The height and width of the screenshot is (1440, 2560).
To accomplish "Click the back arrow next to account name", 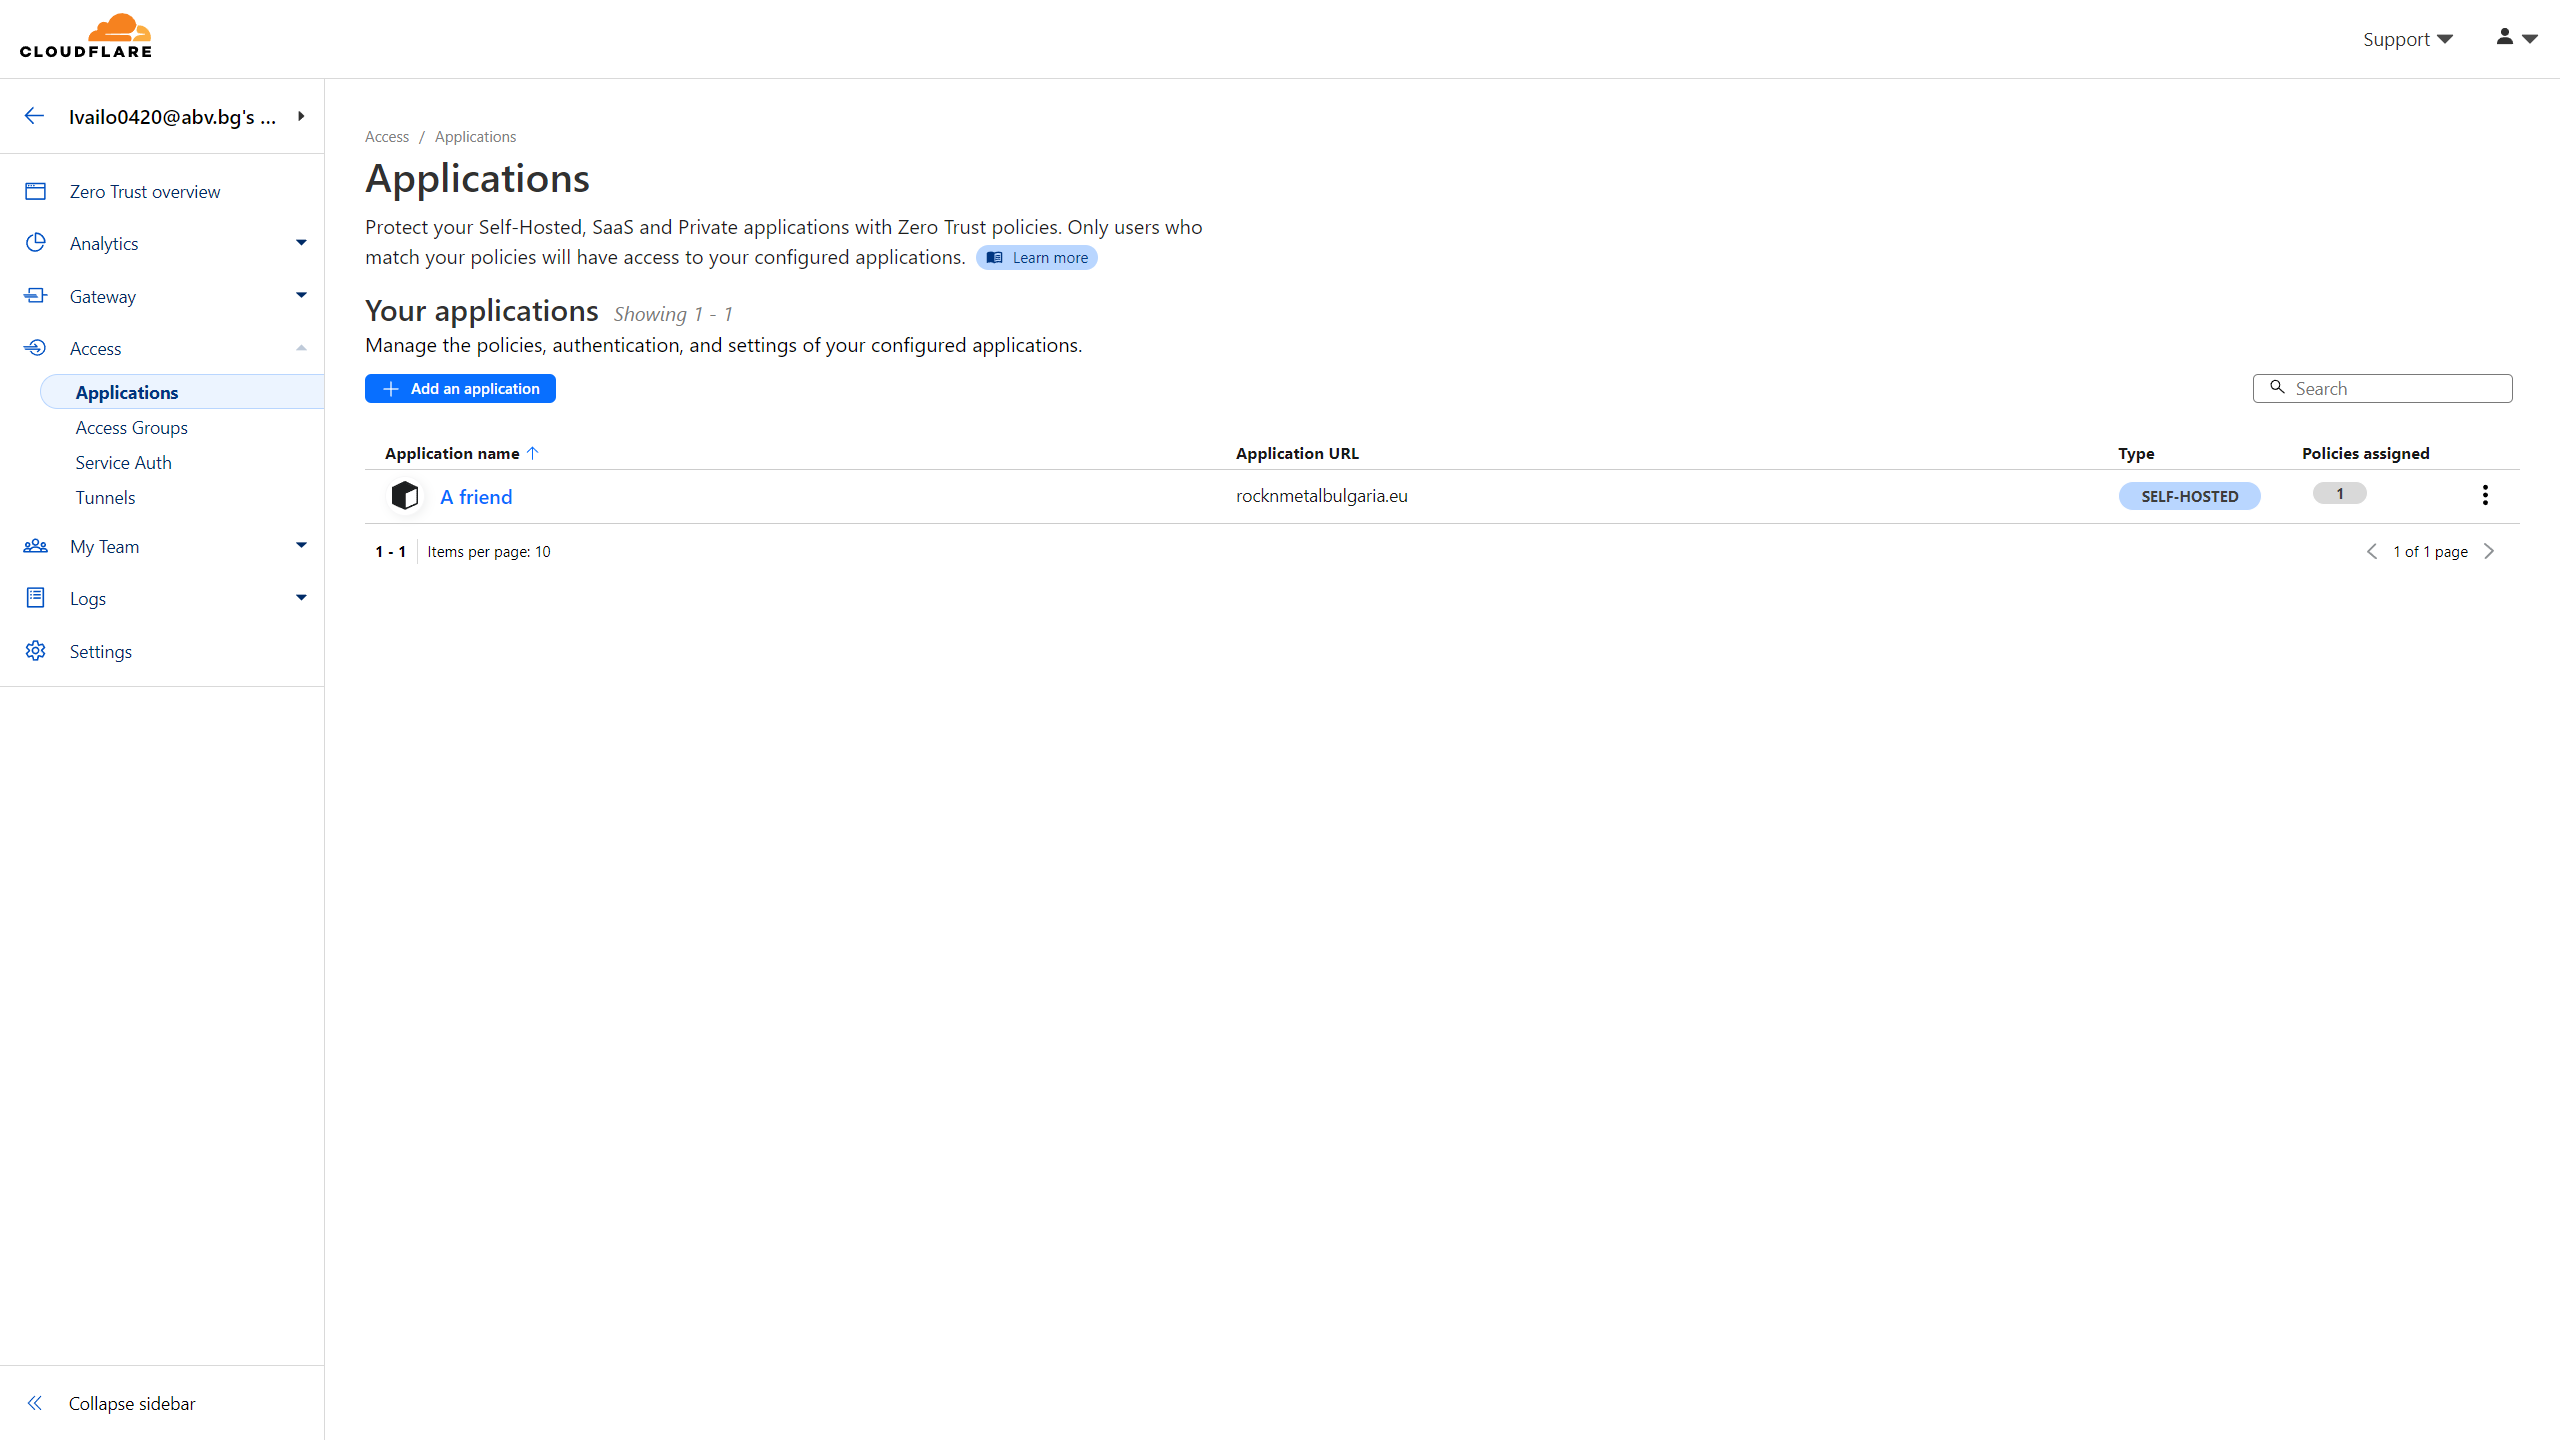I will (34, 116).
